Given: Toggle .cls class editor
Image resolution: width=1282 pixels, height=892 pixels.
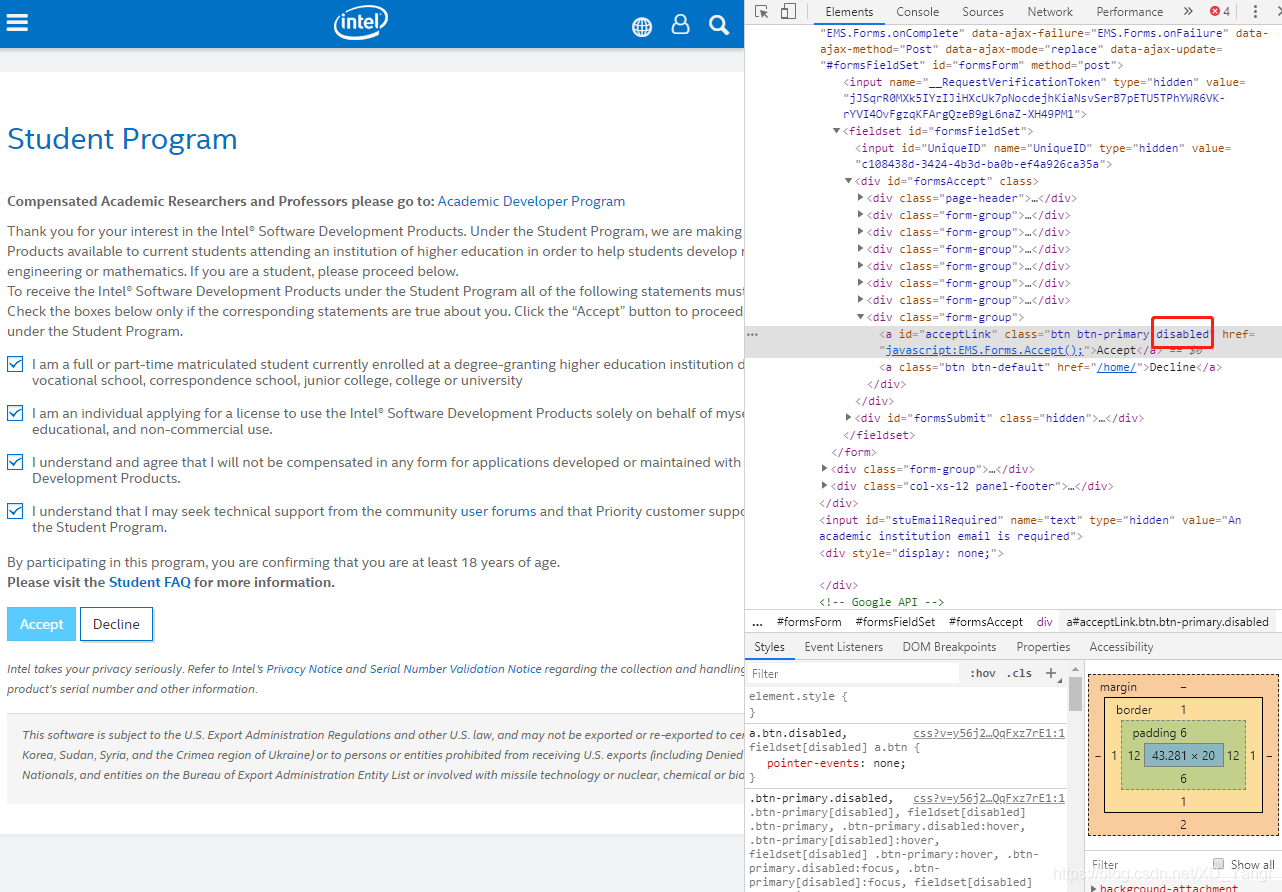Looking at the screenshot, I should (x=1020, y=673).
